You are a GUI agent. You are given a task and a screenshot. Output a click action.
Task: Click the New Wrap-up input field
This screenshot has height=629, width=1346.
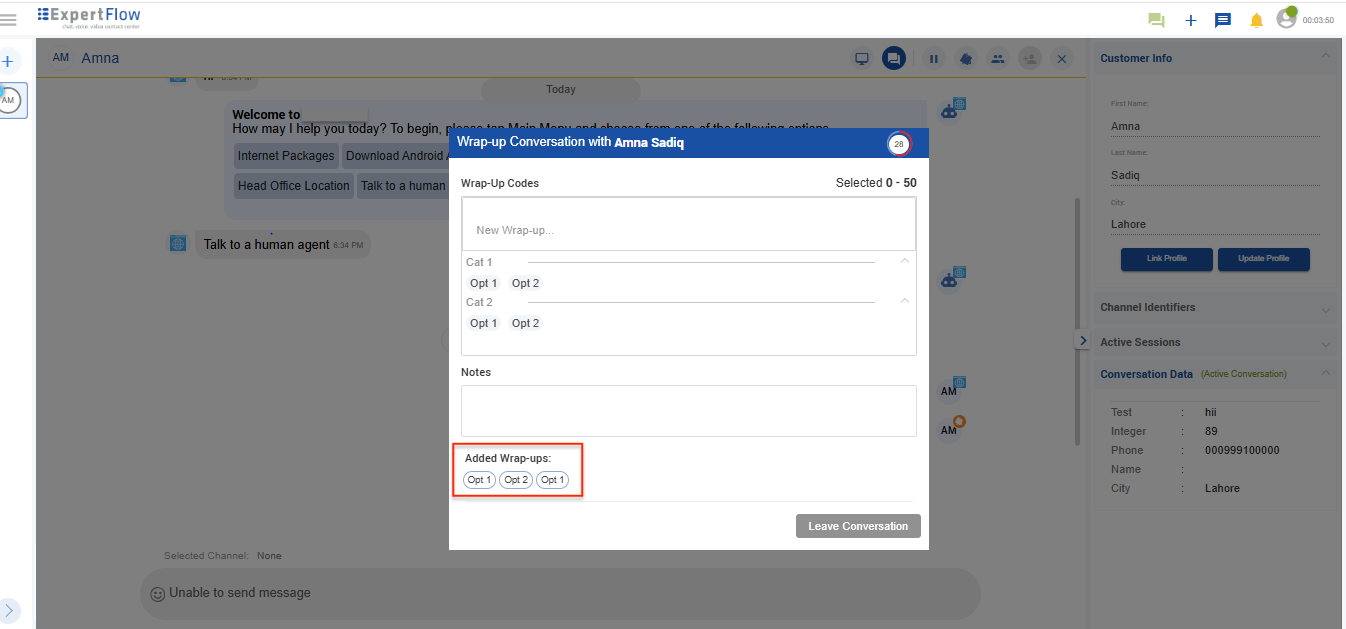688,230
